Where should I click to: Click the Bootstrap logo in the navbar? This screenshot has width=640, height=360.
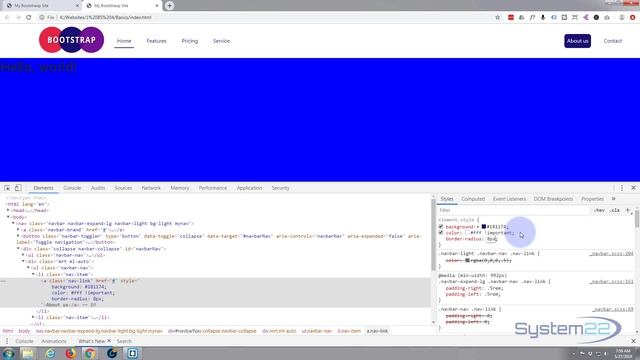pos(71,40)
